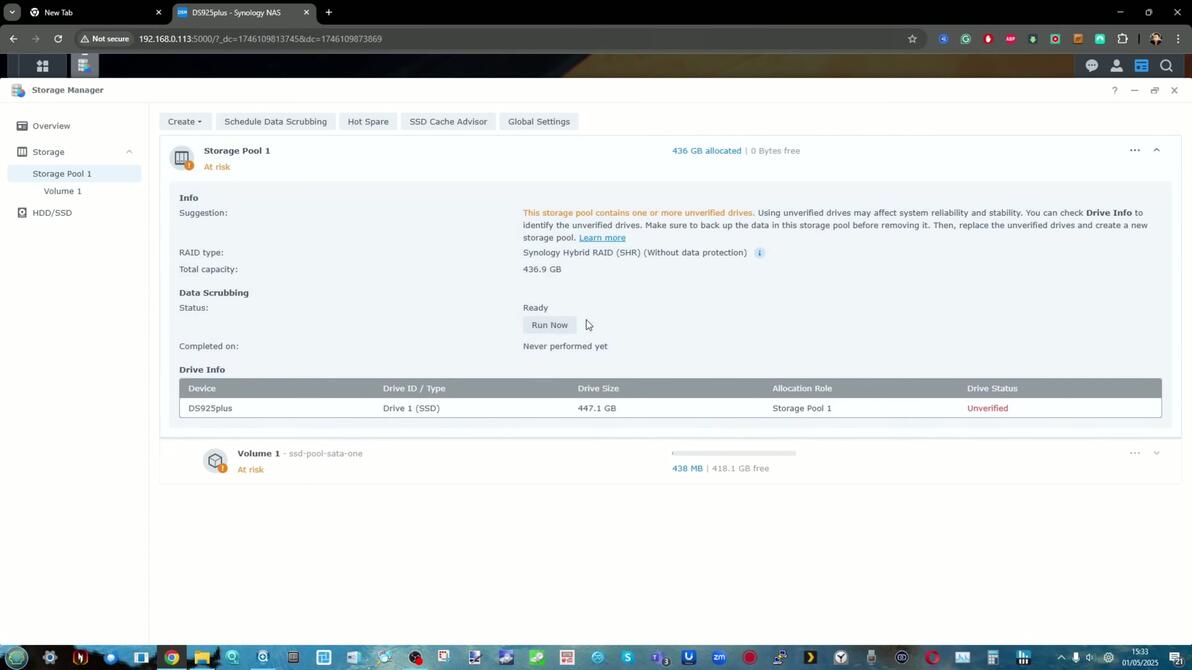Click Schedule Data Scrubbing button

coord(275,122)
